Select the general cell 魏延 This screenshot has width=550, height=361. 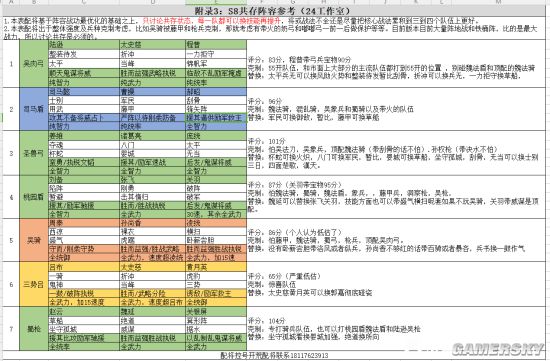(152, 311)
